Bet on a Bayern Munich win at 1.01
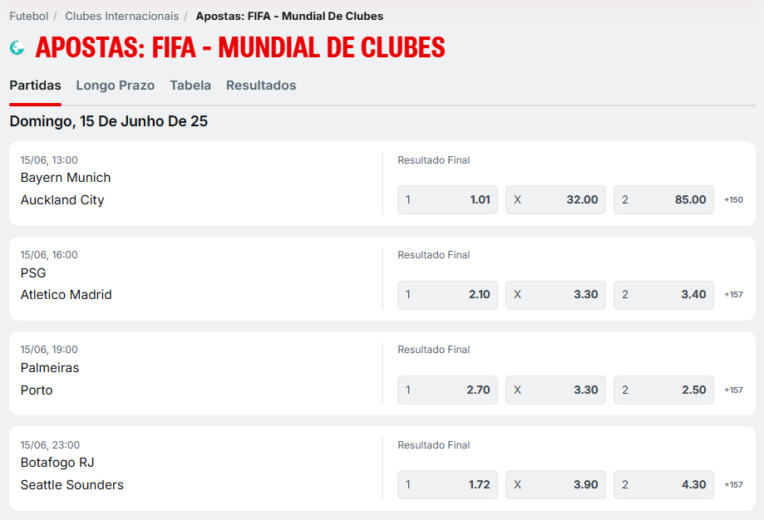The image size is (764, 520). pos(447,199)
